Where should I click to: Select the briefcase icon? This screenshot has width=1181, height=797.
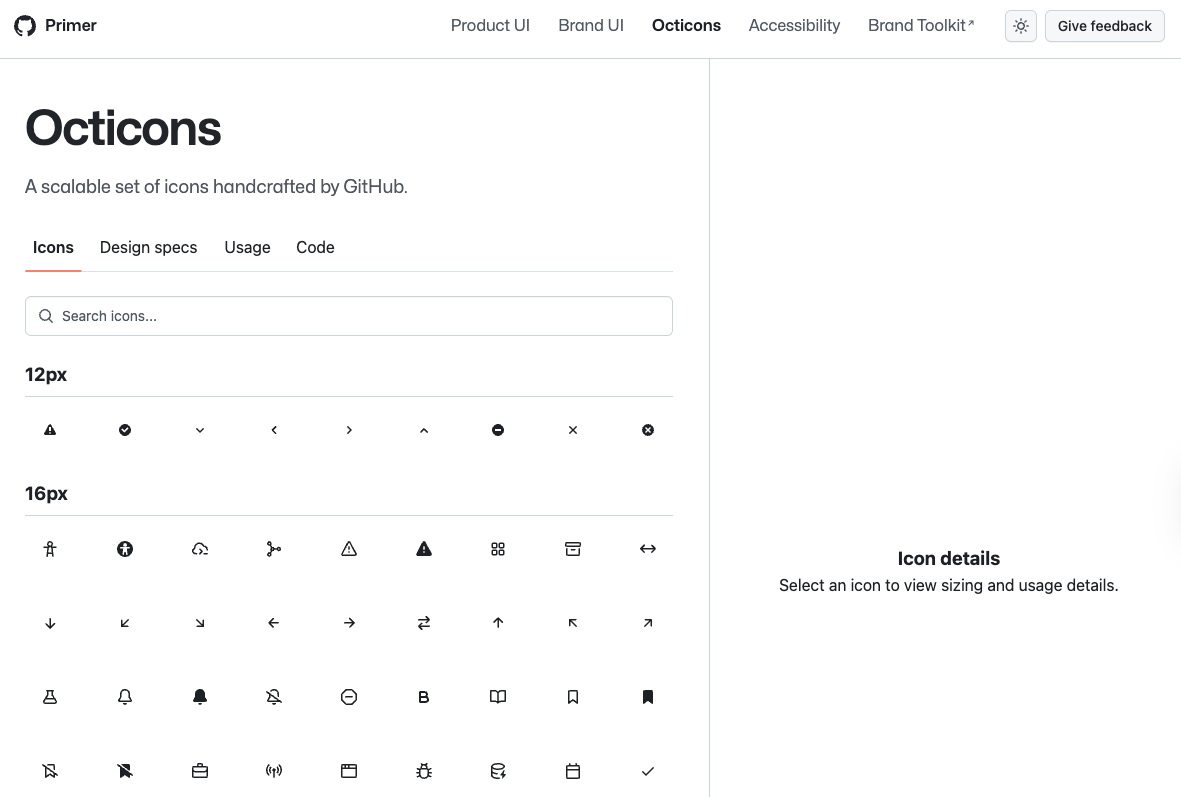200,771
